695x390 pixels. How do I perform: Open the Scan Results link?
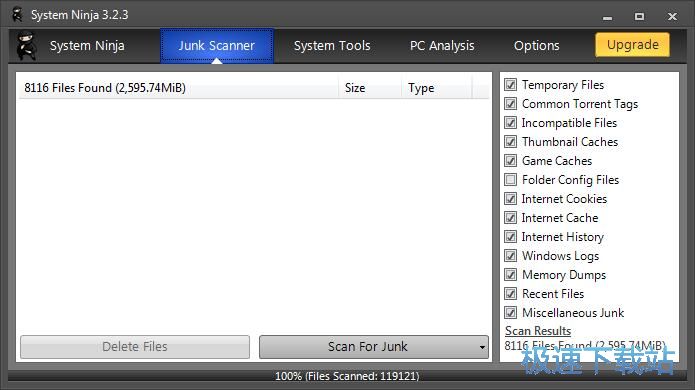coord(538,331)
